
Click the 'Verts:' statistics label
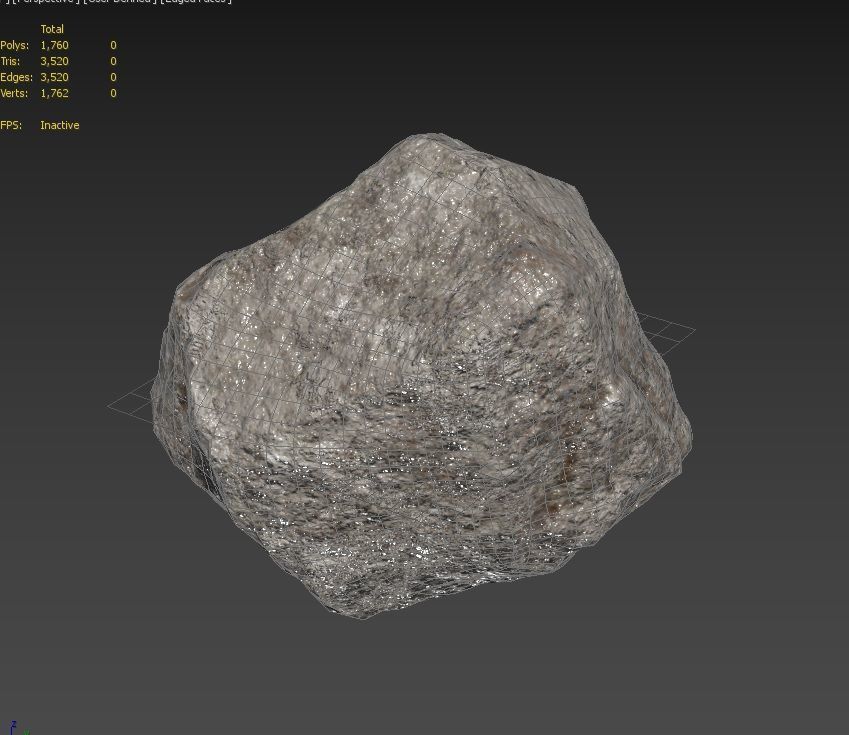[x=14, y=93]
